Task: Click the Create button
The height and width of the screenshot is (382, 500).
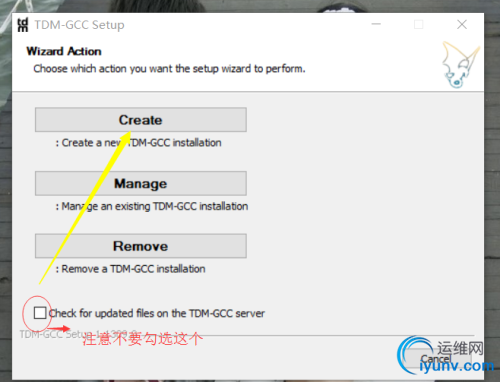Action: pos(141,120)
